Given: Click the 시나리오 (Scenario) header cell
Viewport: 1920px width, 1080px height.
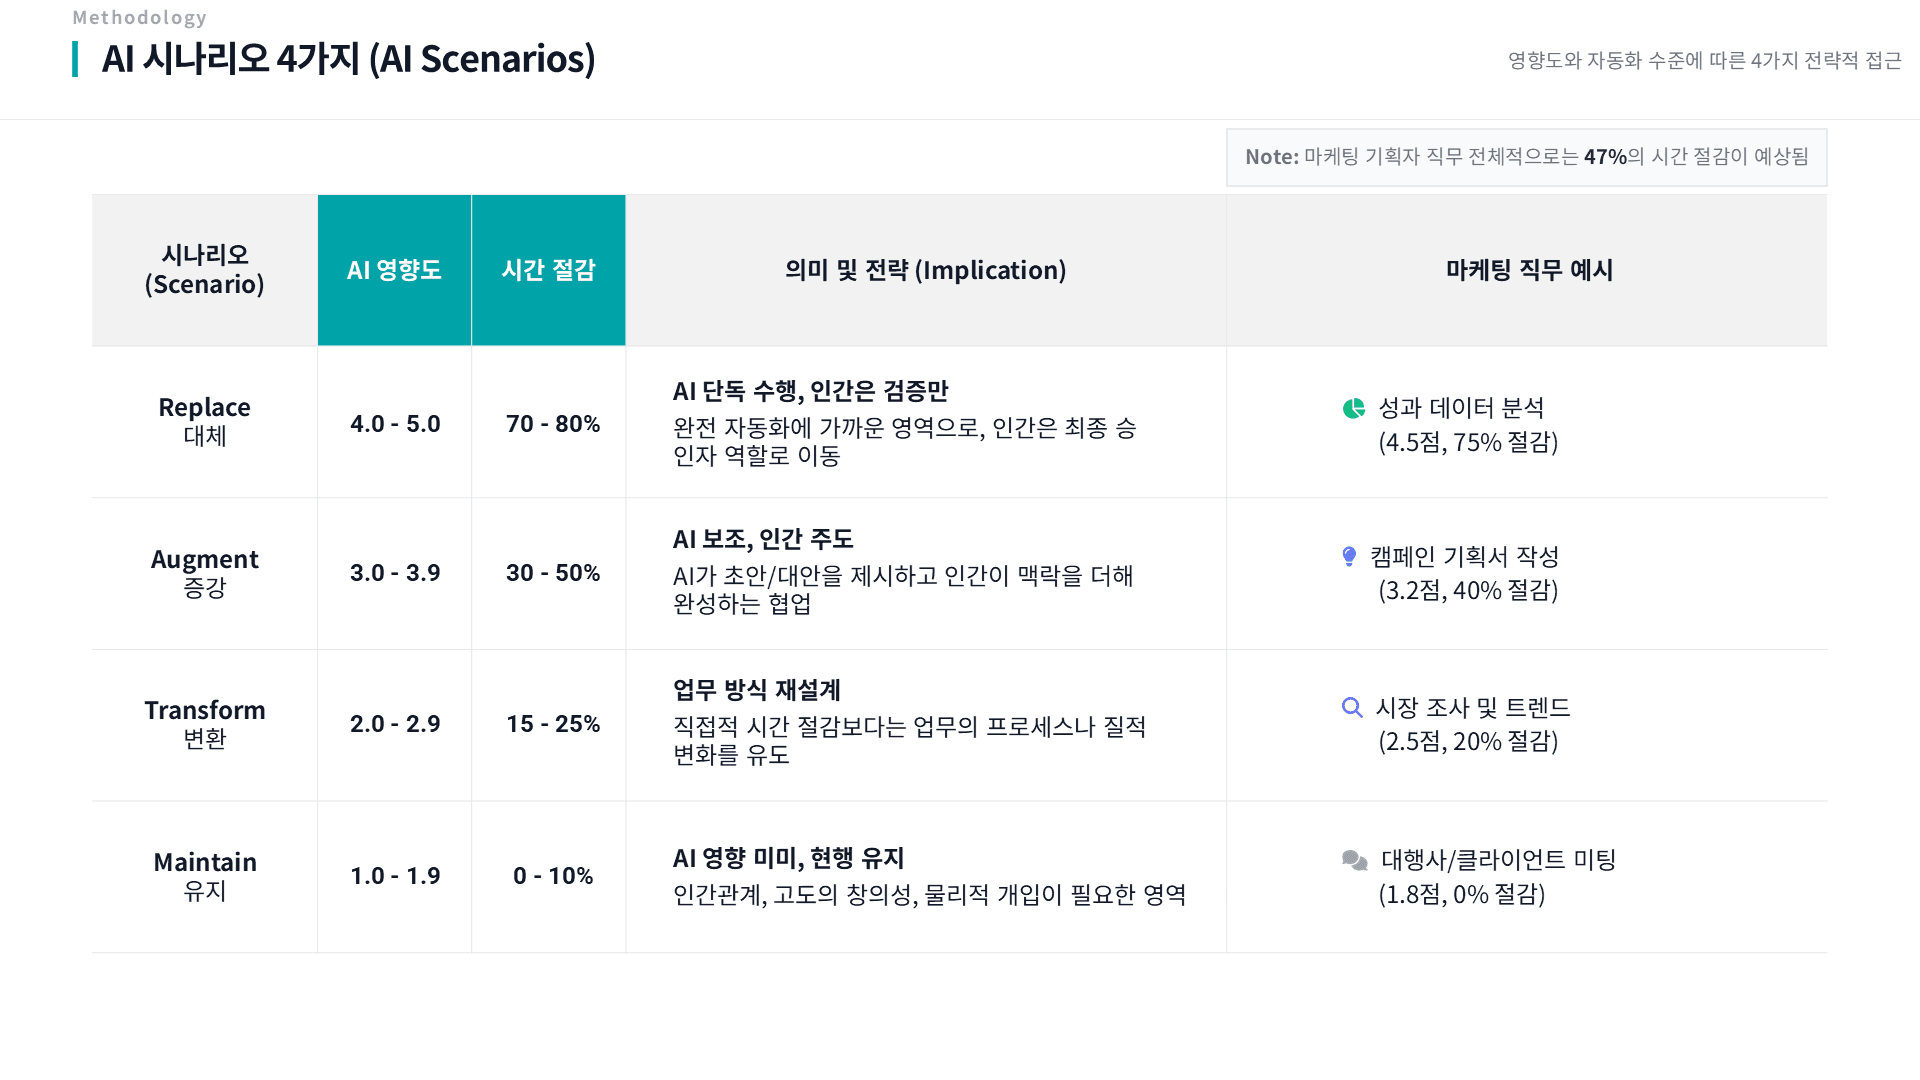Looking at the screenshot, I should point(204,270).
